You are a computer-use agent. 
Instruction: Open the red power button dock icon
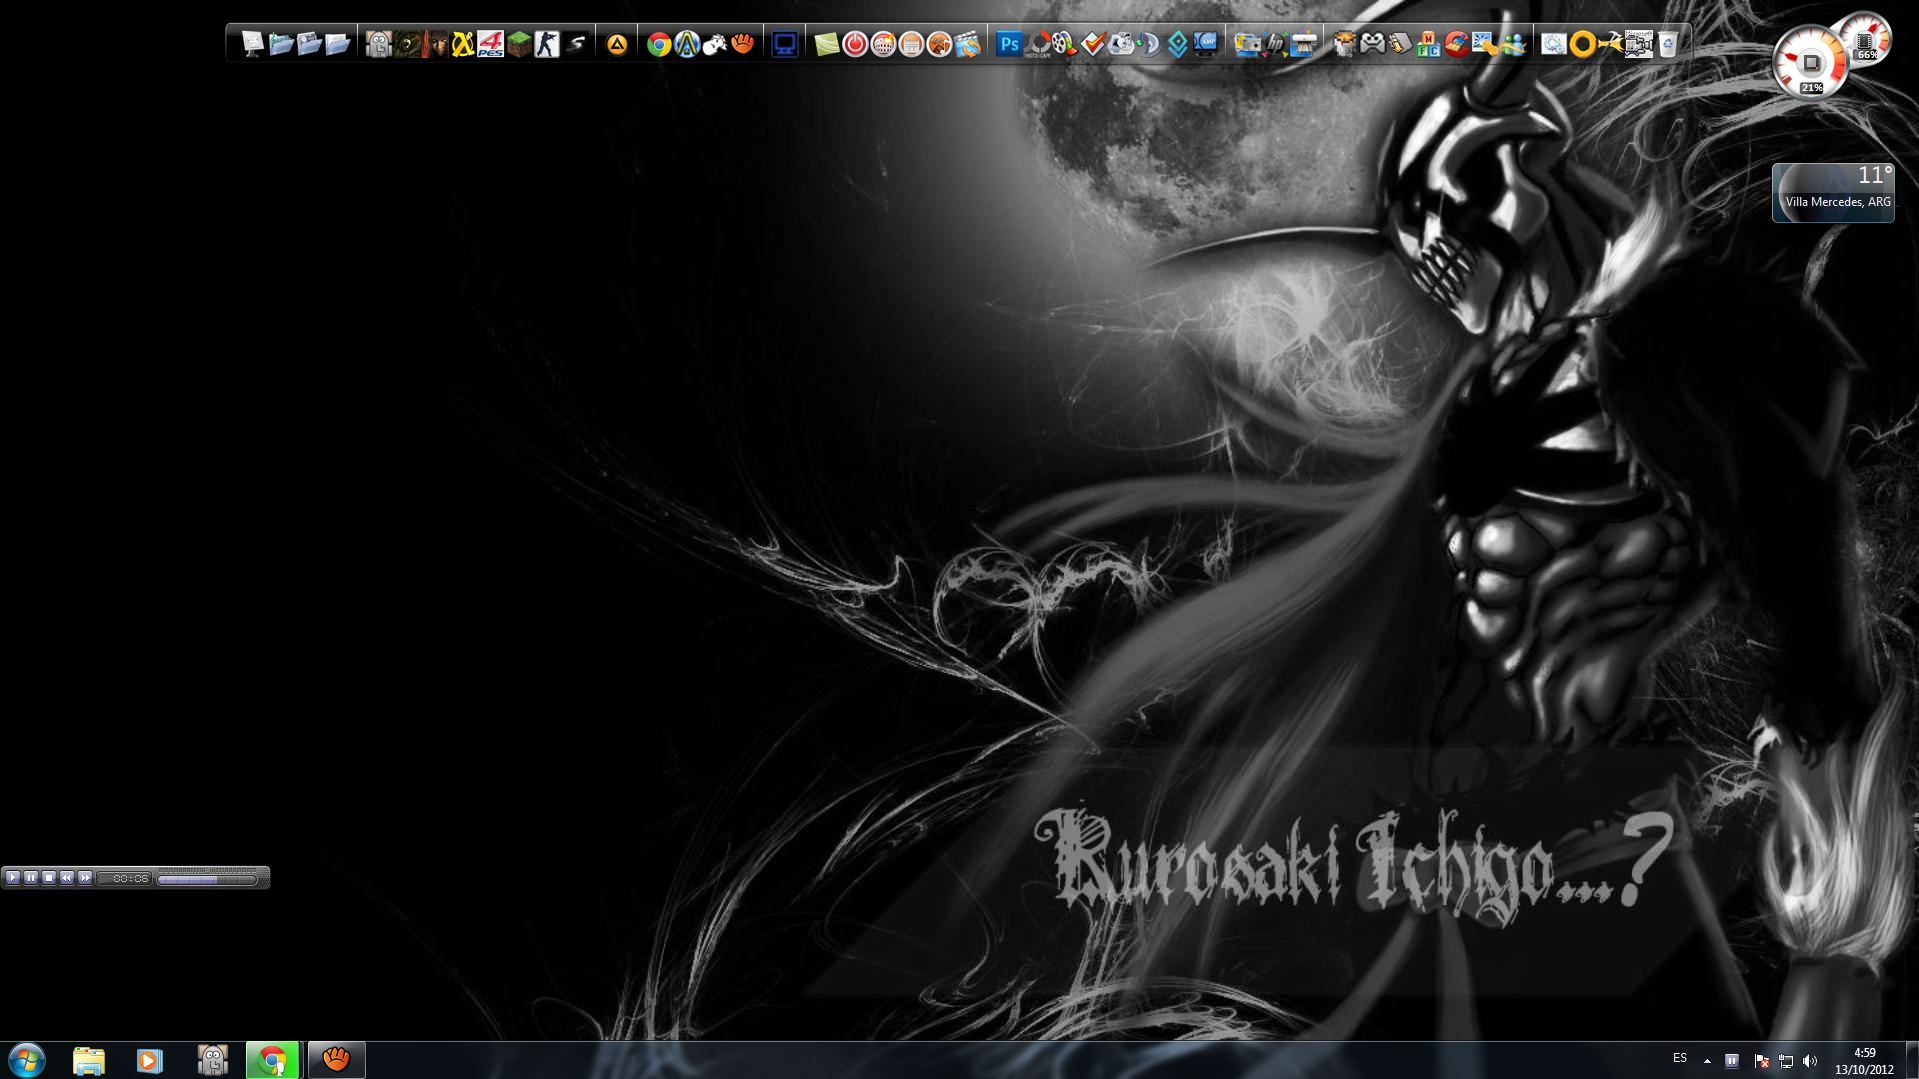click(x=854, y=44)
